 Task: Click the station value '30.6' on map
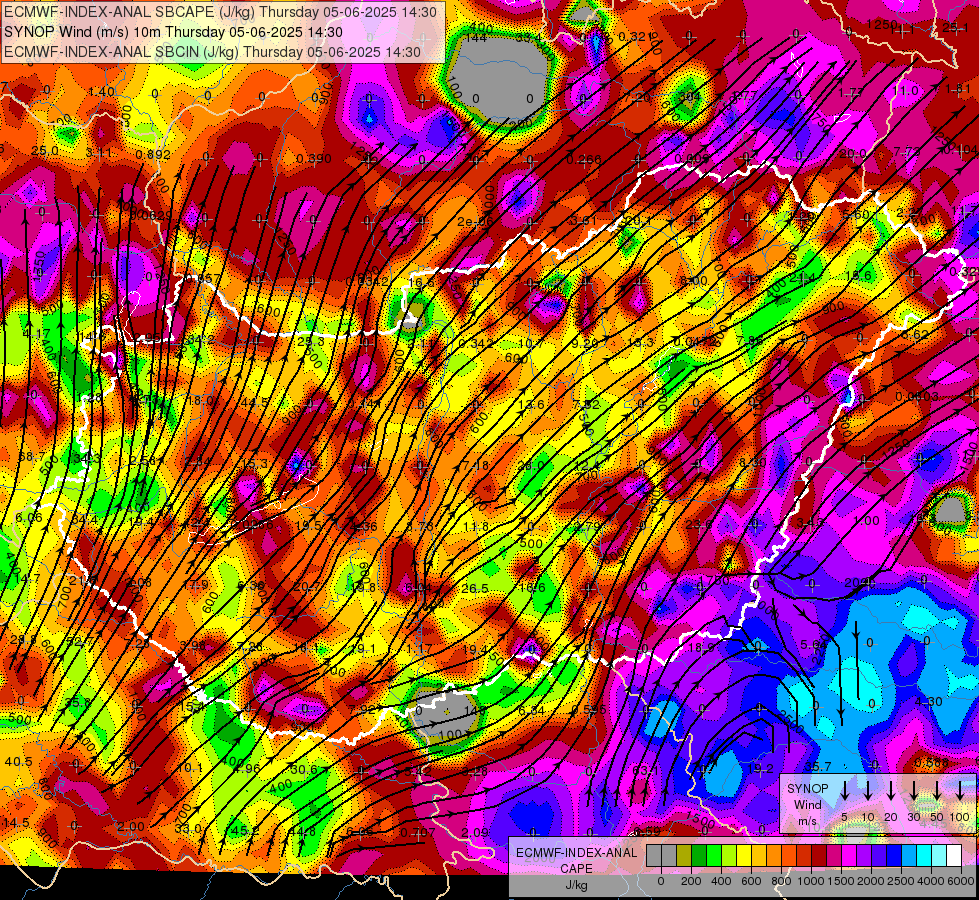tap(304, 769)
